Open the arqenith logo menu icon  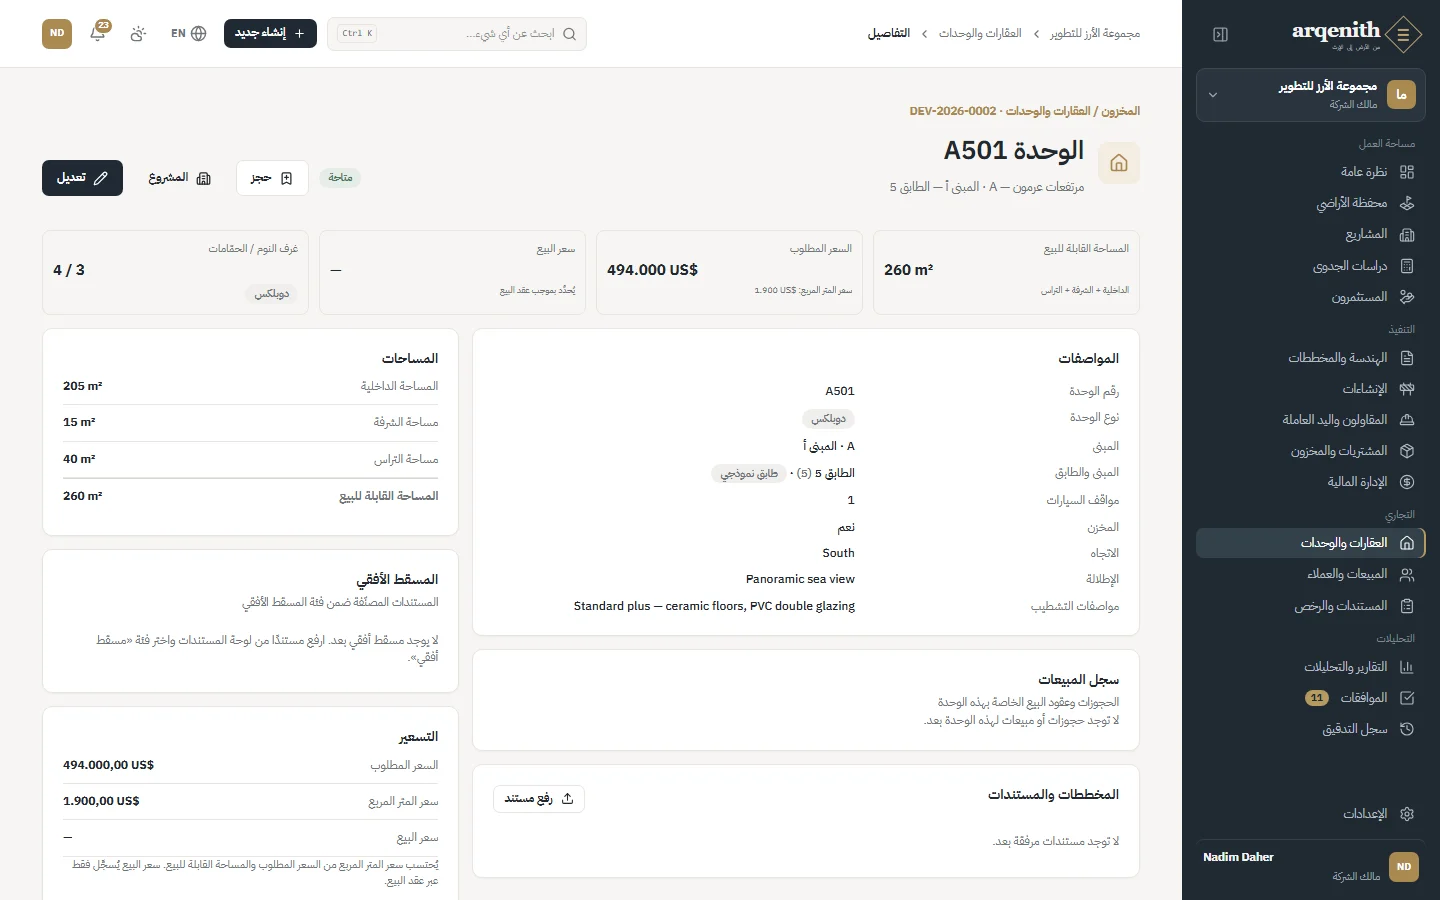pos(1404,34)
